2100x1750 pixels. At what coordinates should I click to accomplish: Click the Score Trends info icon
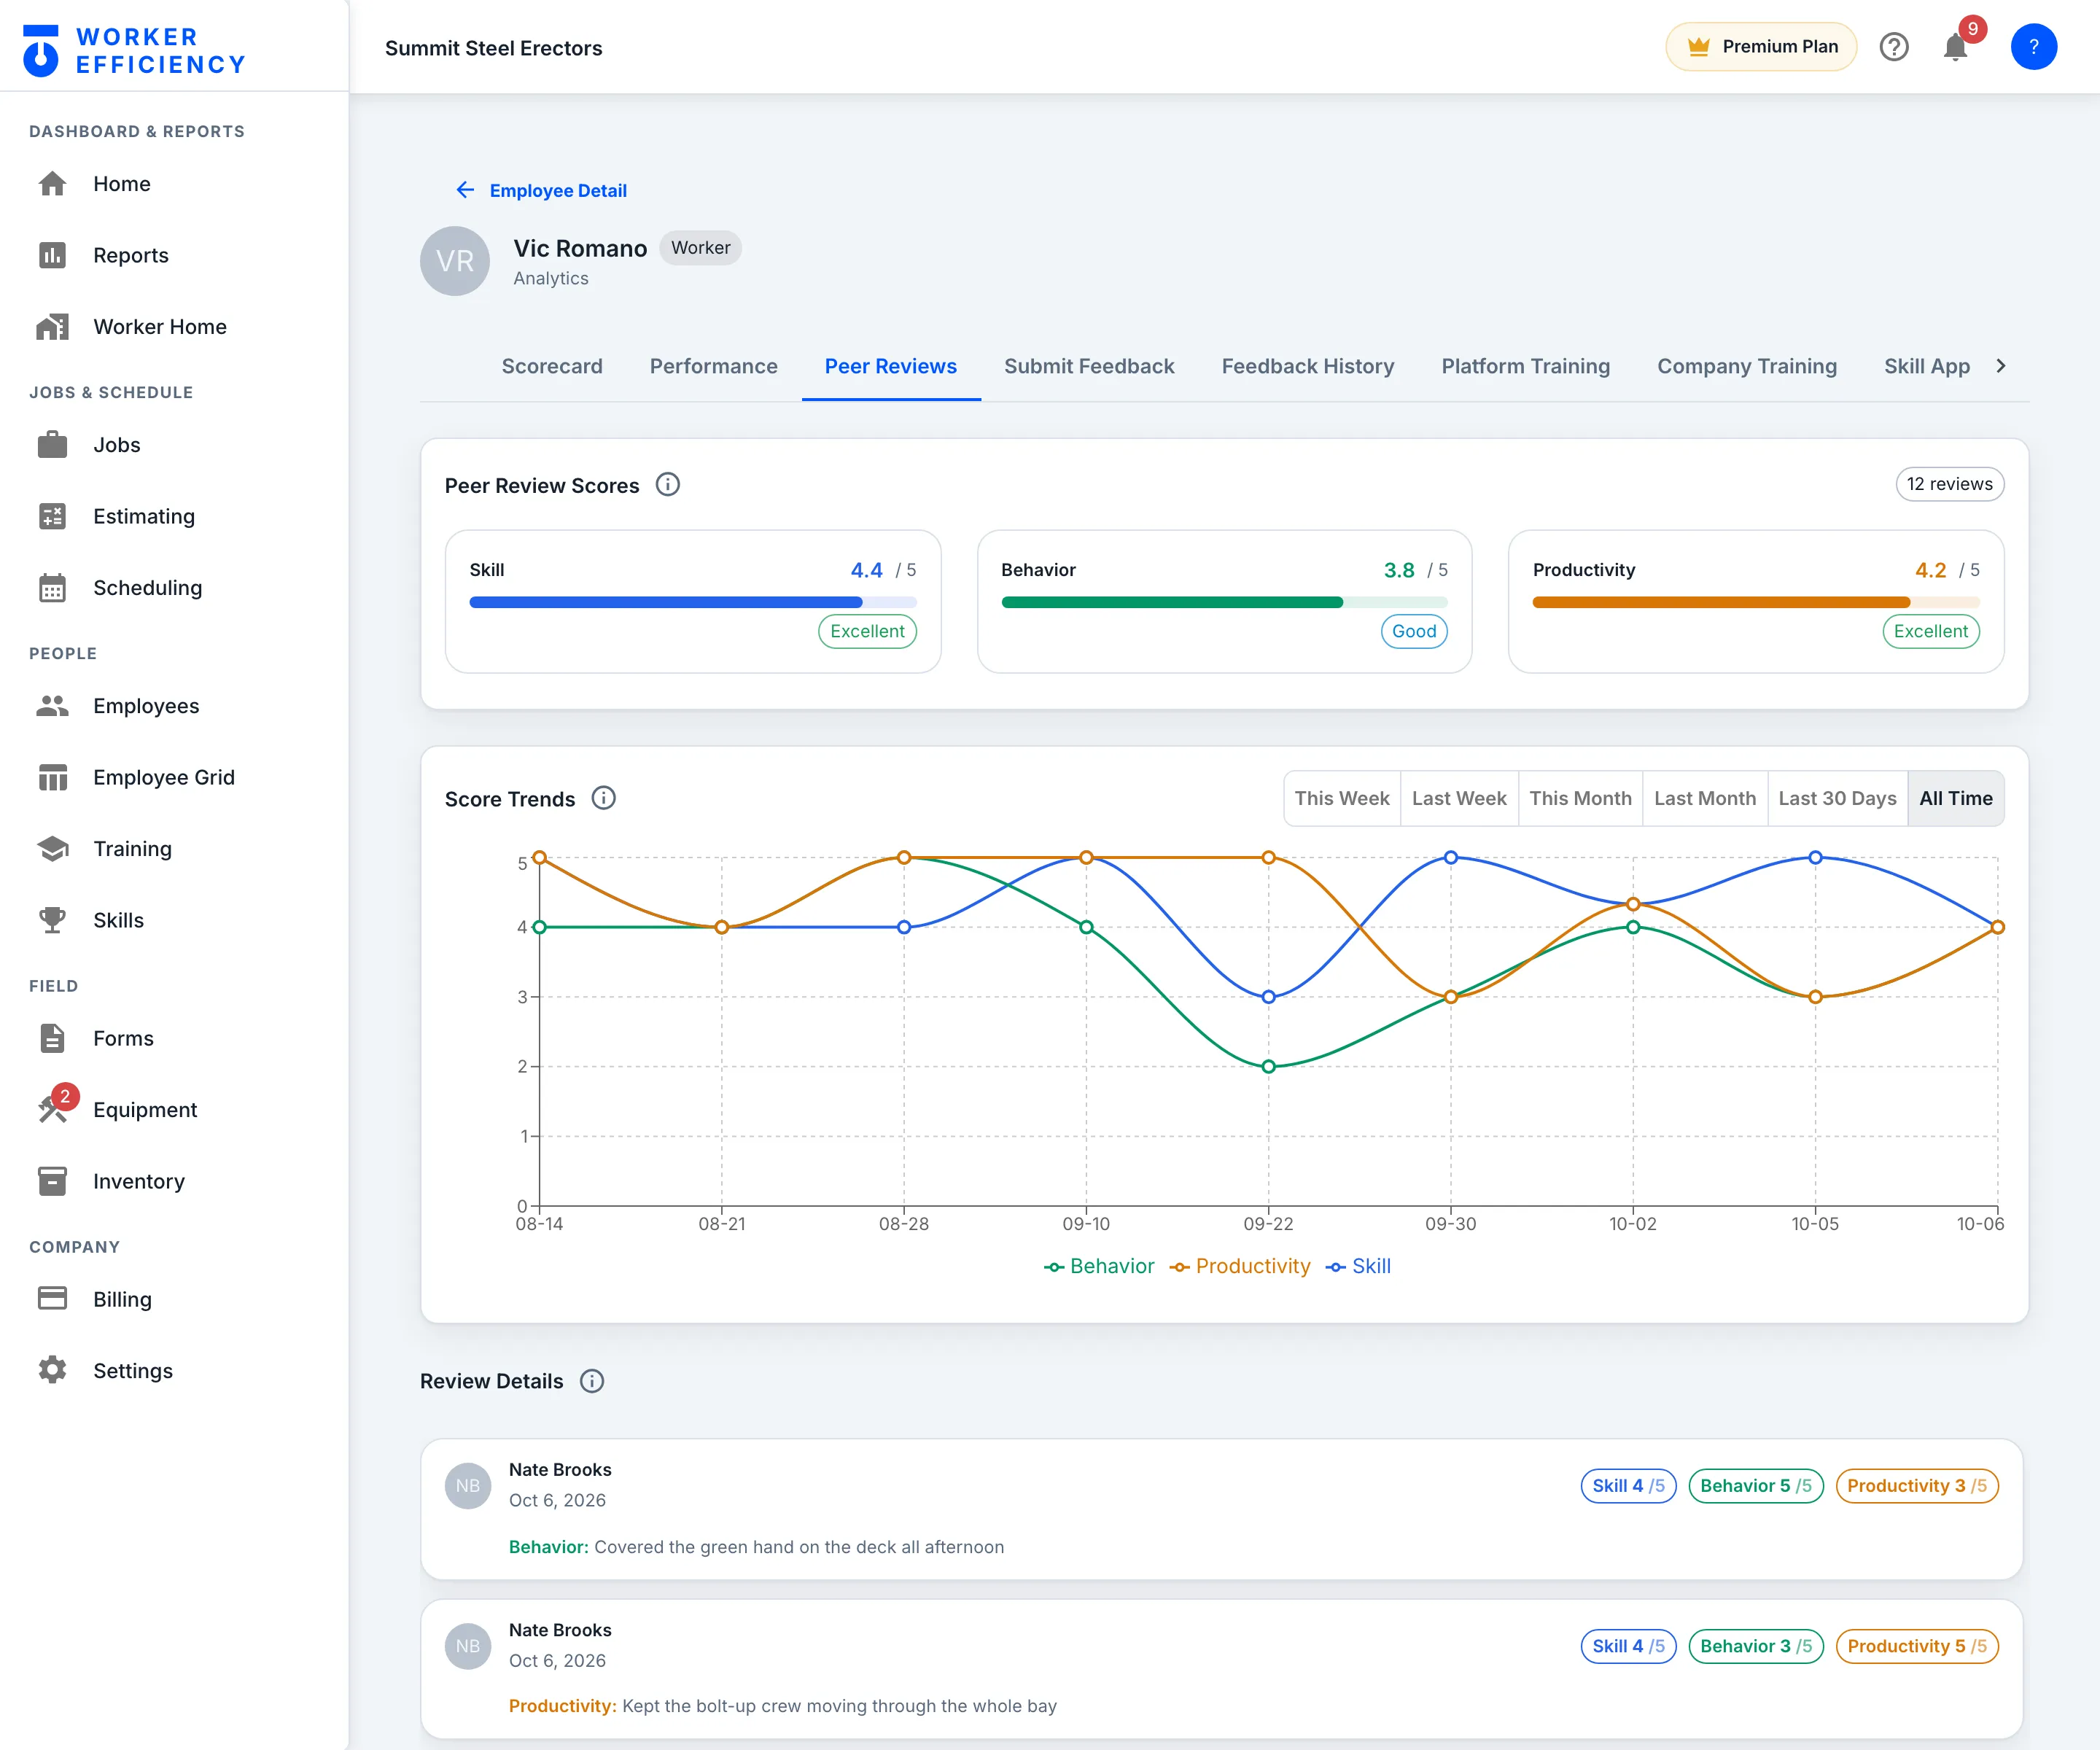pyautogui.click(x=604, y=798)
